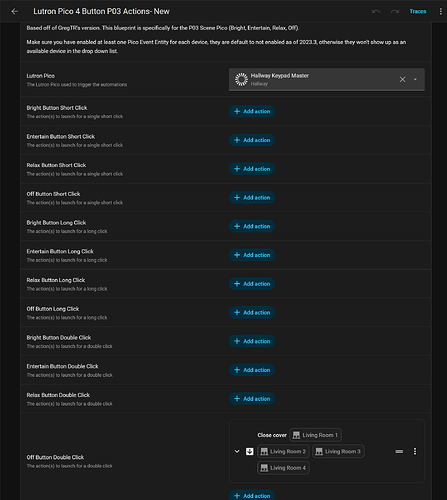This screenshot has height=500, width=447.
Task: Add action for Entertain Button Long Click
Action: [252, 255]
